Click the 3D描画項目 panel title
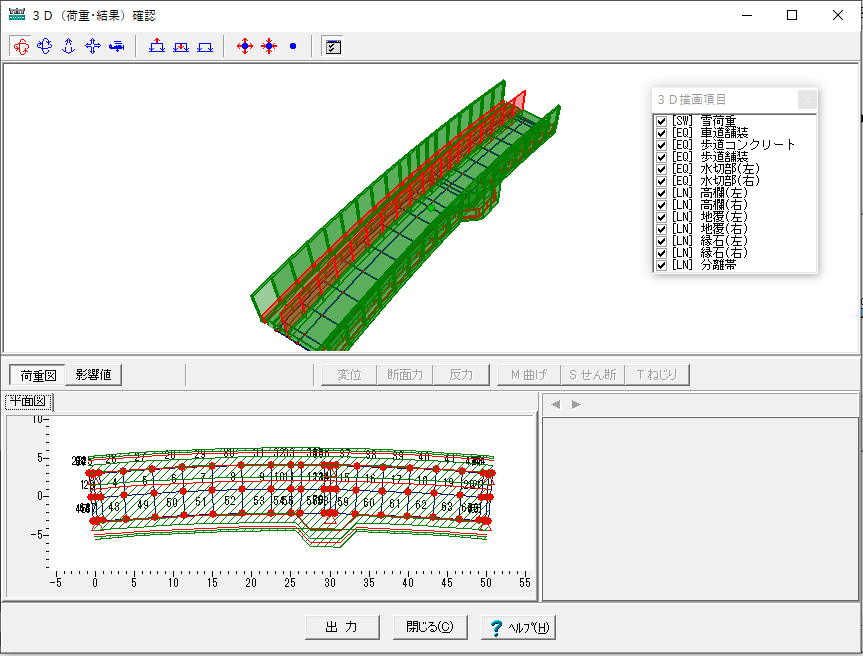The height and width of the screenshot is (656, 863). pos(691,100)
